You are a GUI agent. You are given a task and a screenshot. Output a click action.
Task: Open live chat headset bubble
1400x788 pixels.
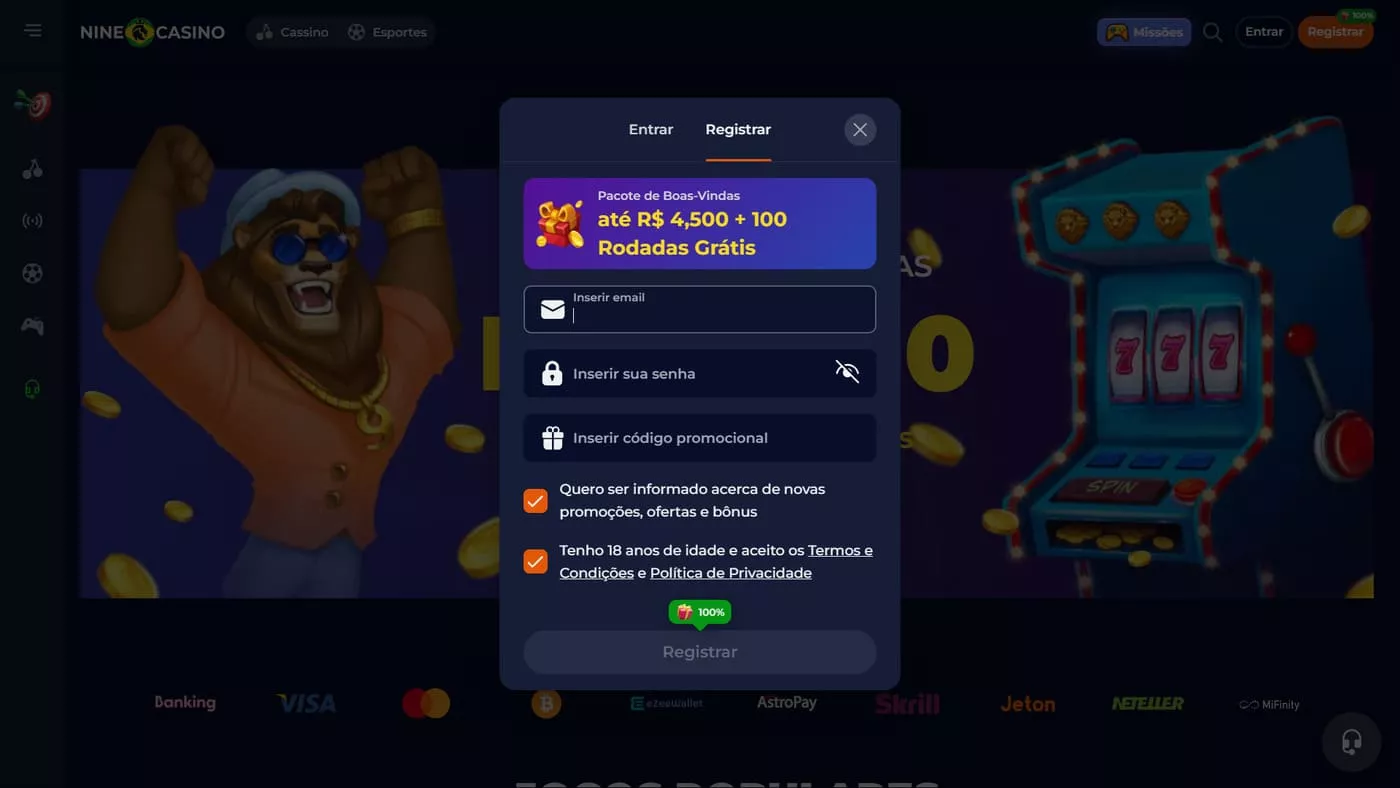coord(1352,741)
